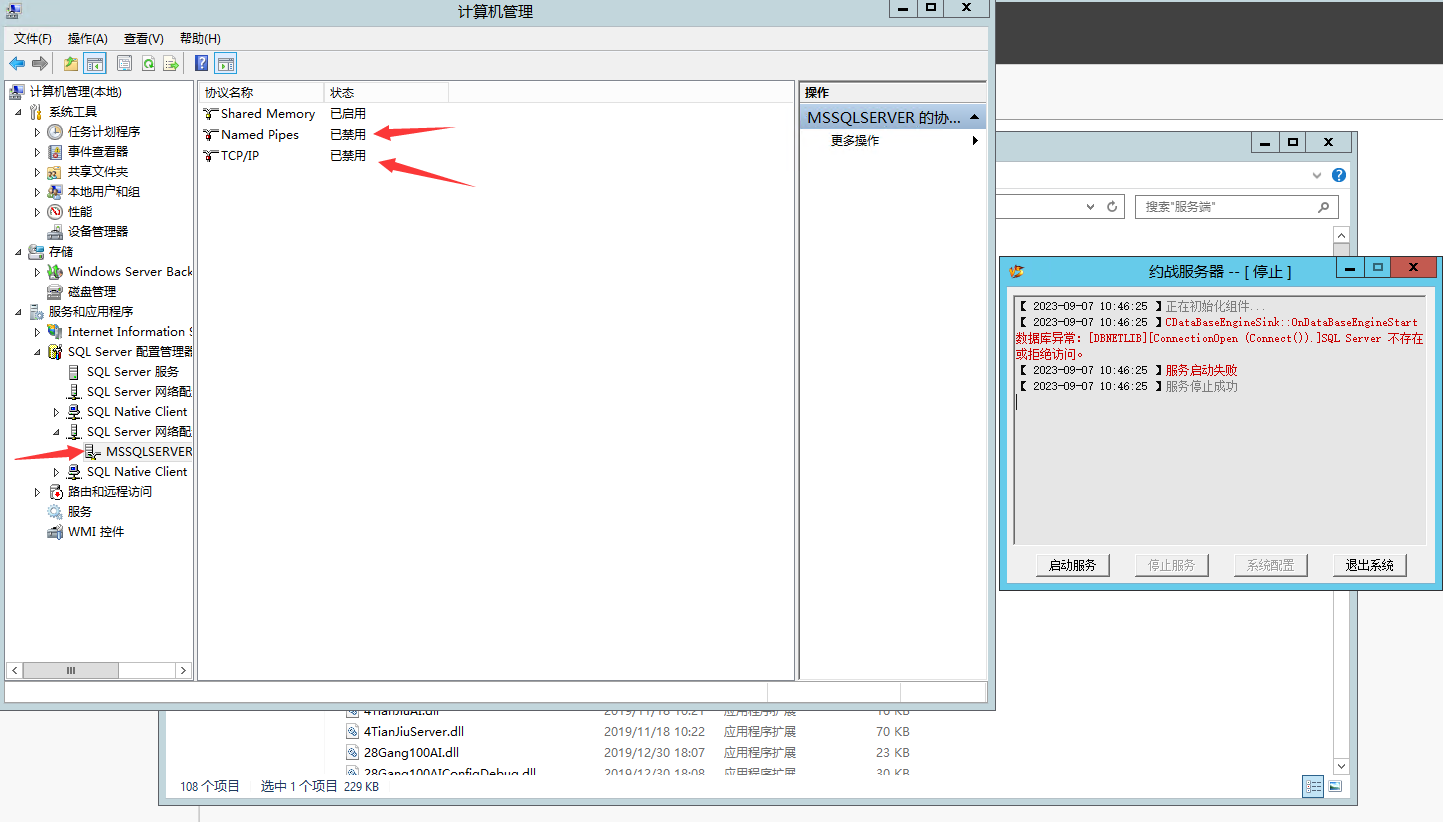1443x822 pixels.
Task: Open Help via blue question mark icon
Action: [x=202, y=64]
